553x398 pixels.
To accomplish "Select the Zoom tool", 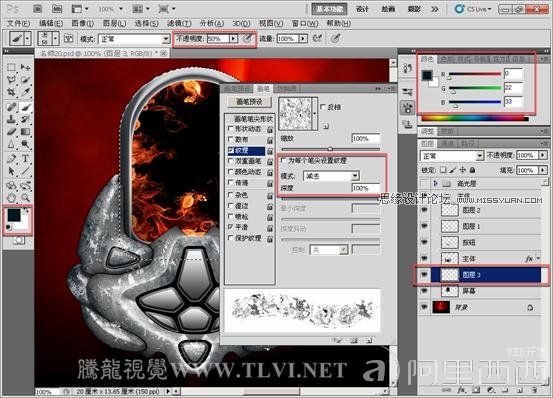I will [x=25, y=198].
